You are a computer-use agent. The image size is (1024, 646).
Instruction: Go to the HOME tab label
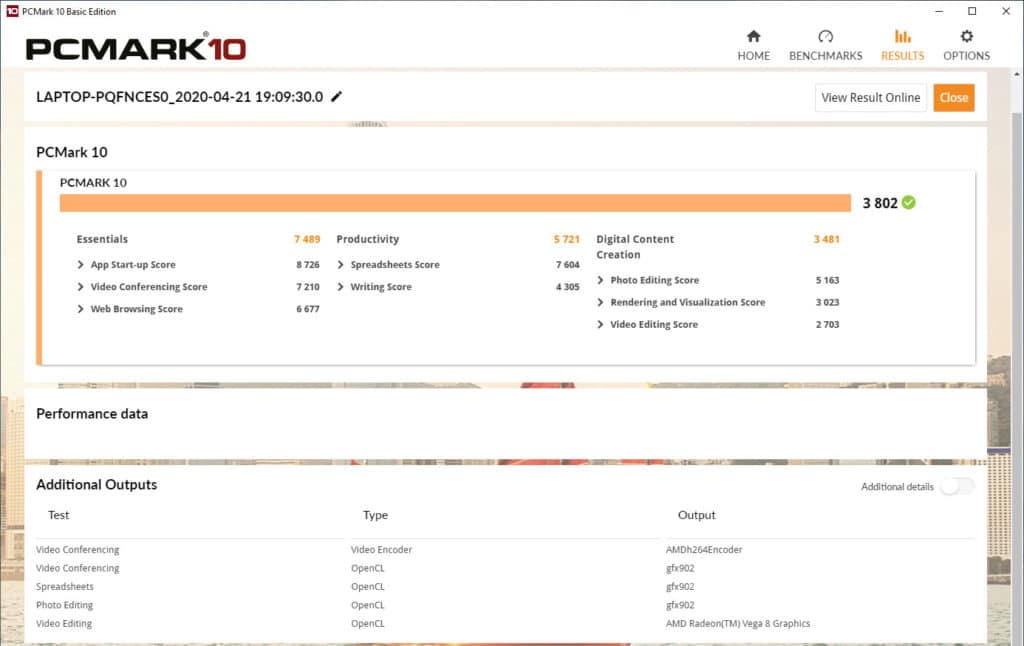[x=754, y=56]
